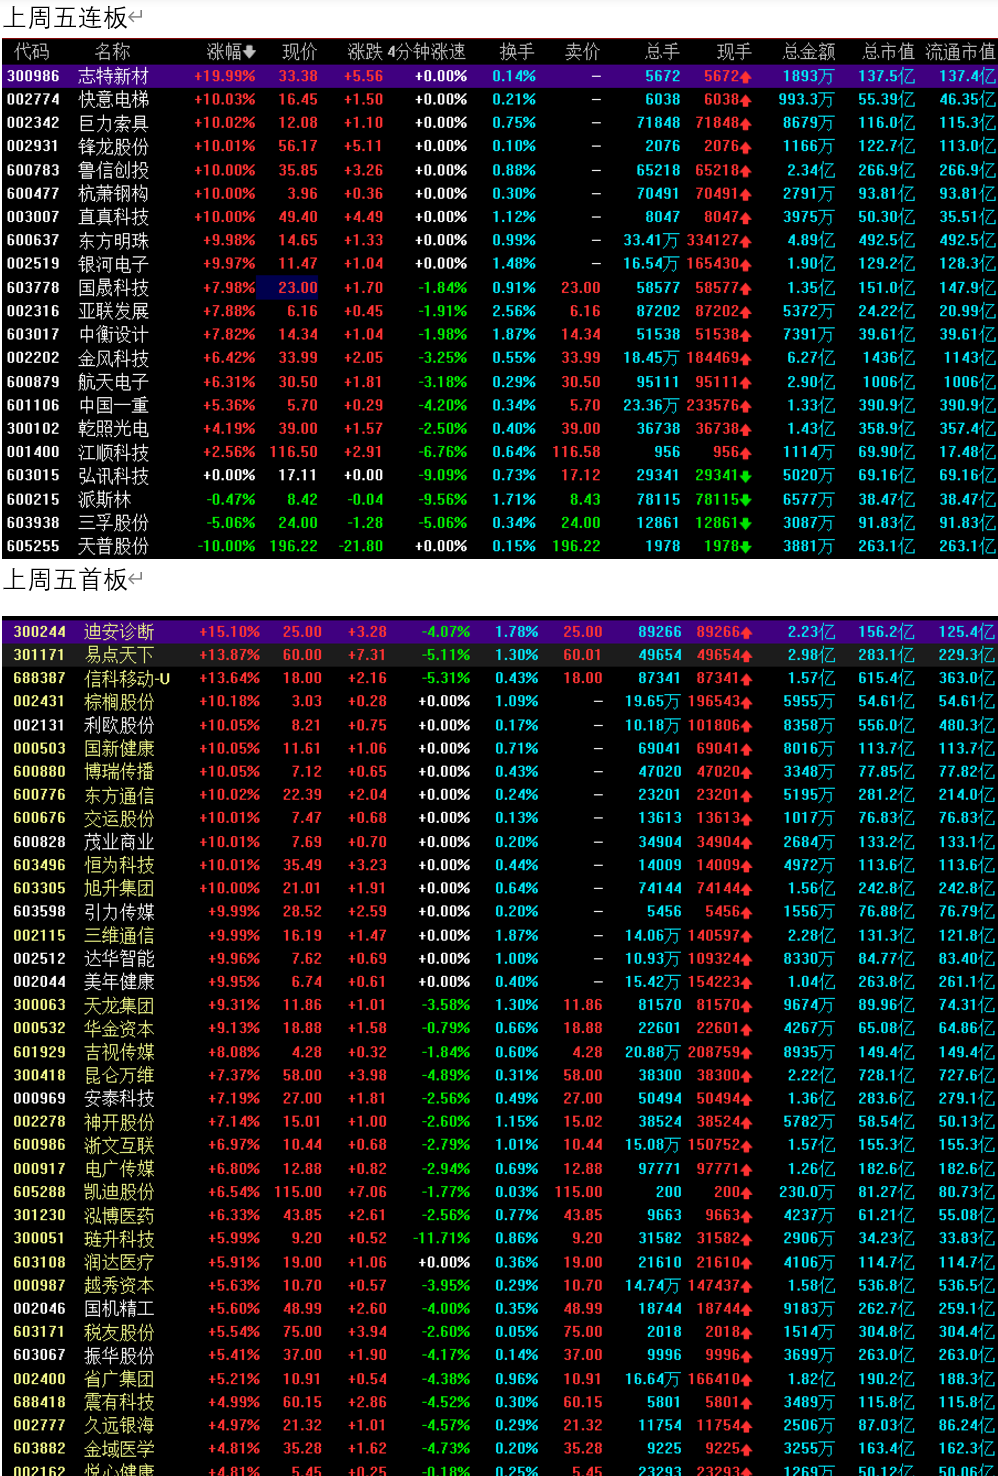Click the 达华智能 stock name
The height and width of the screenshot is (1476, 998).
(x=119, y=958)
